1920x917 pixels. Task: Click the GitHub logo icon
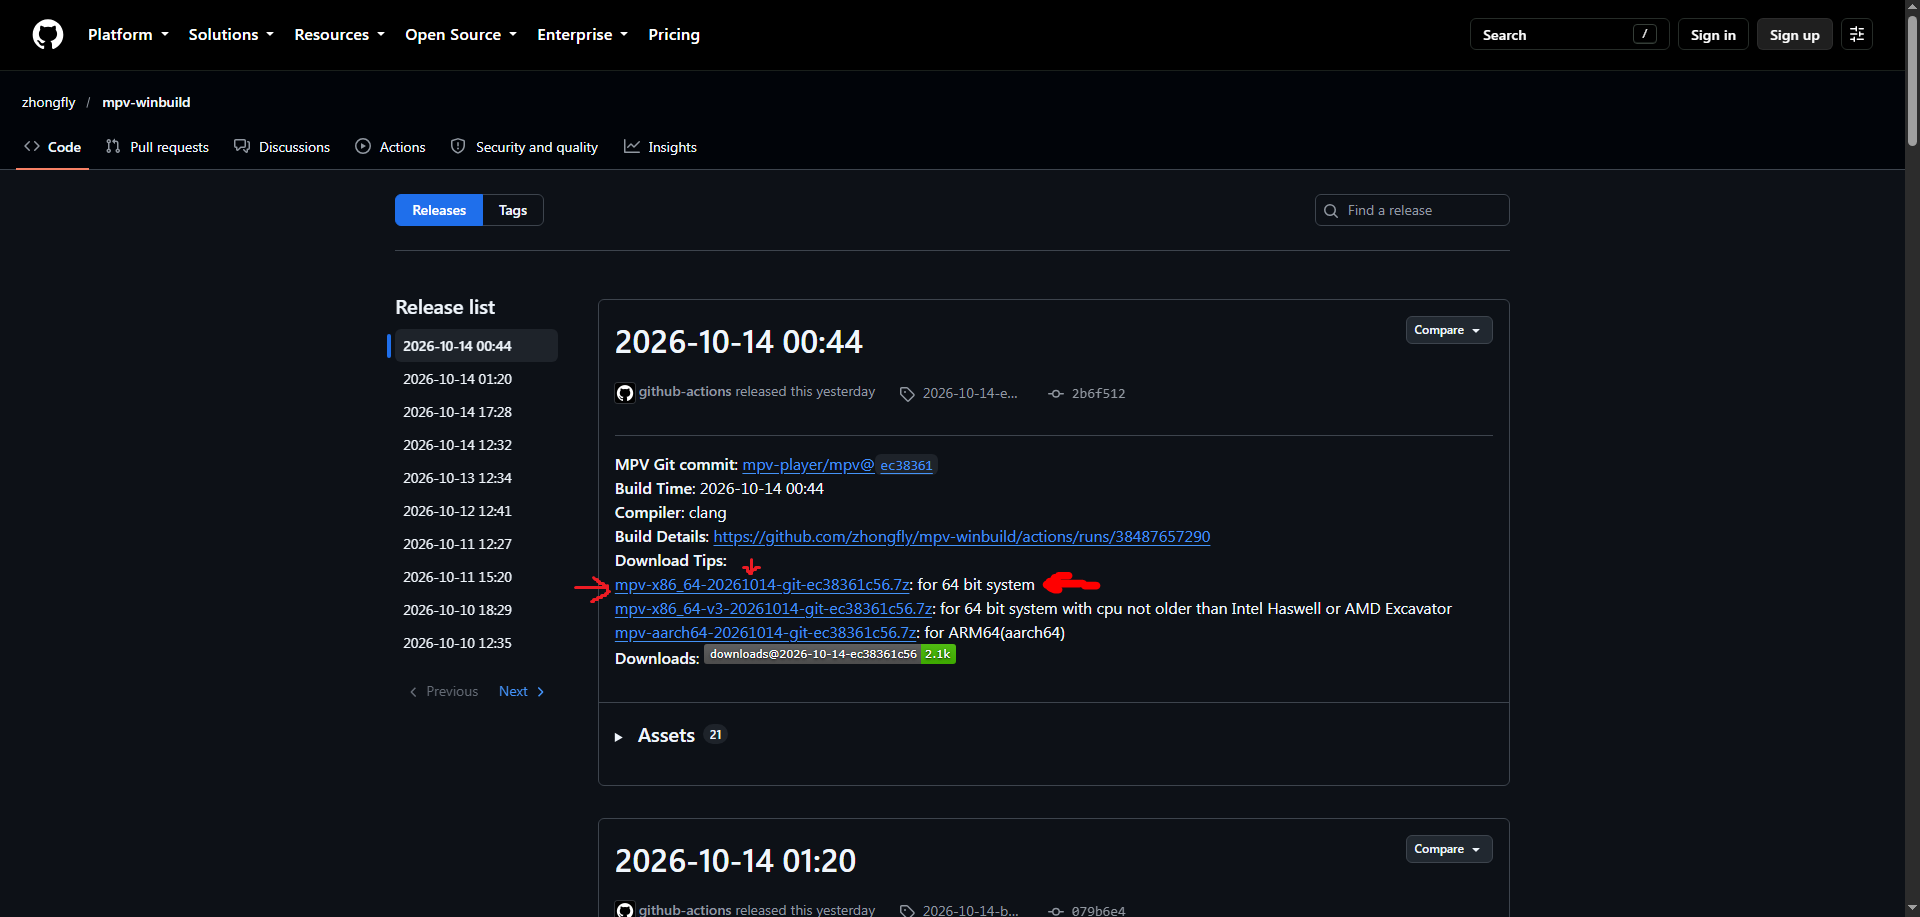(x=48, y=35)
